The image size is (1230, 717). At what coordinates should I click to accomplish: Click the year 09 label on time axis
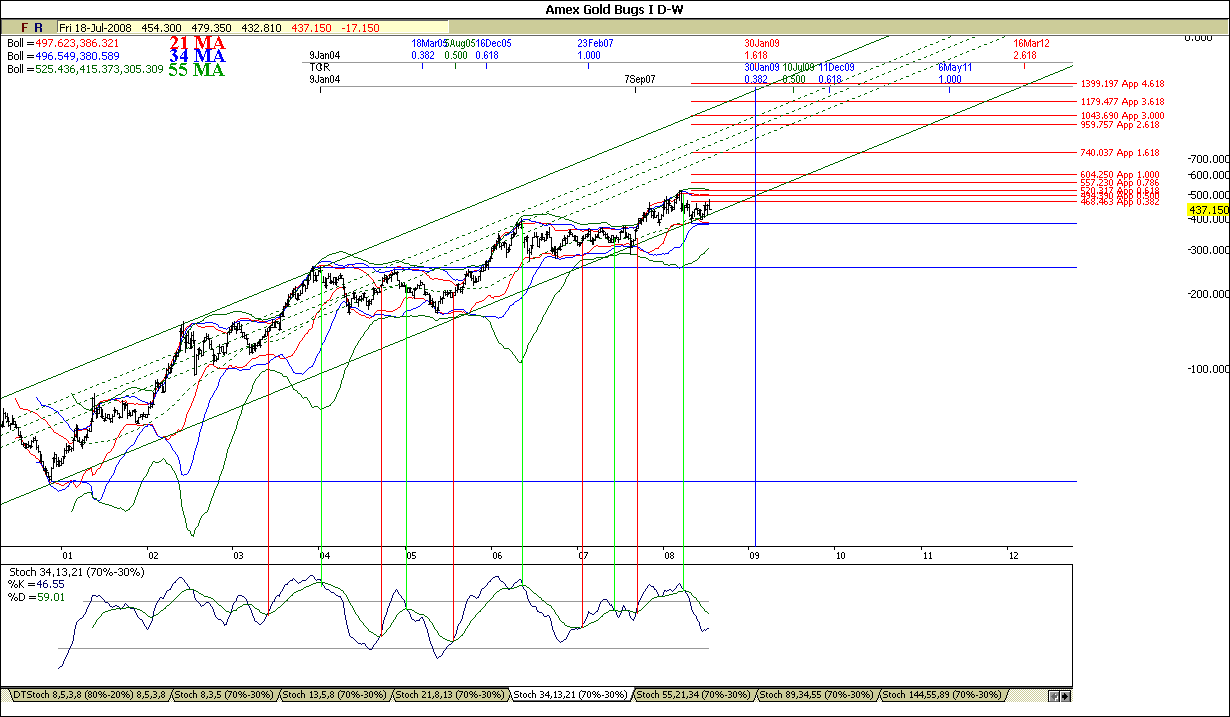coord(754,554)
